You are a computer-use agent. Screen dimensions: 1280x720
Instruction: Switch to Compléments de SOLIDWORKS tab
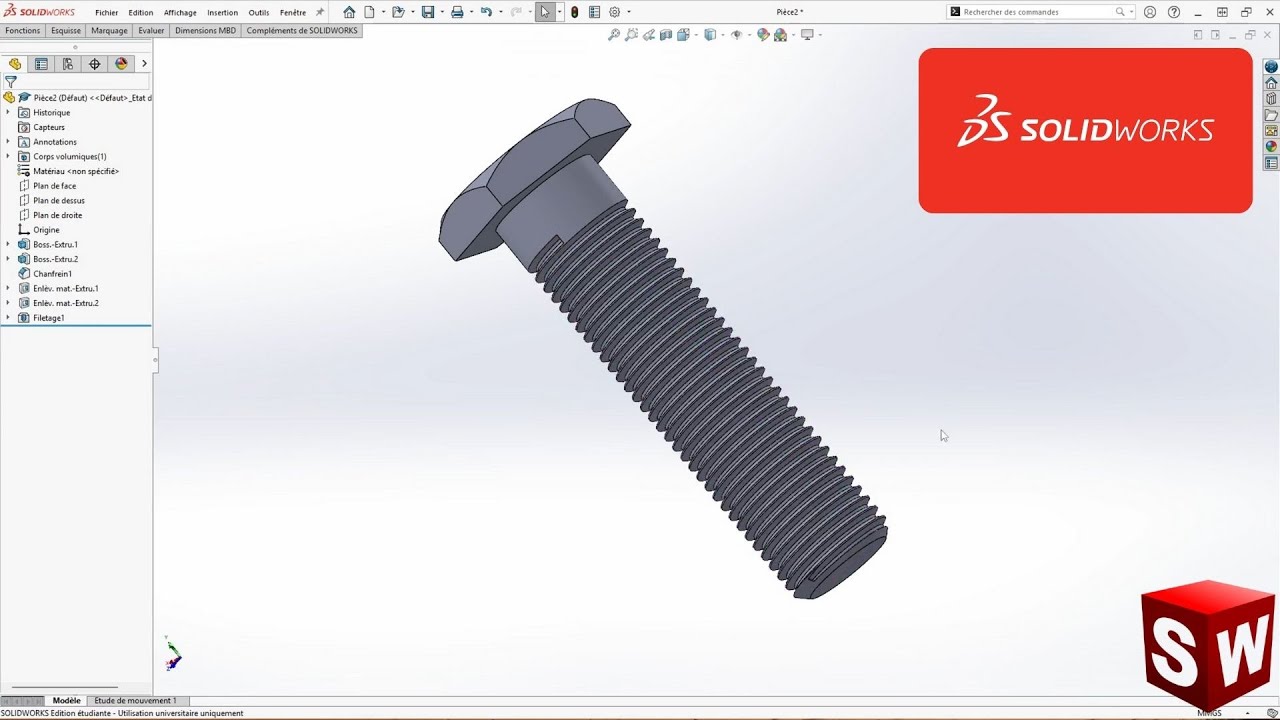(x=302, y=31)
